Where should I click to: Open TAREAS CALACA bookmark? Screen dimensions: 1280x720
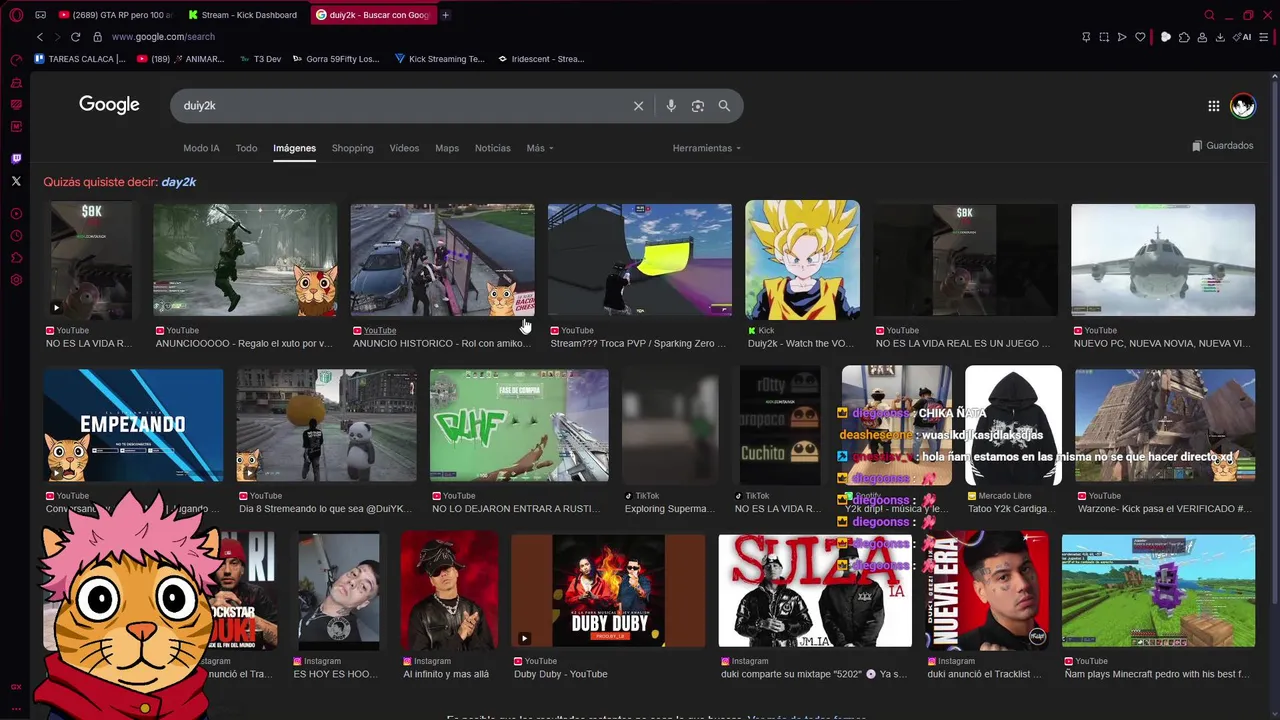80,59
